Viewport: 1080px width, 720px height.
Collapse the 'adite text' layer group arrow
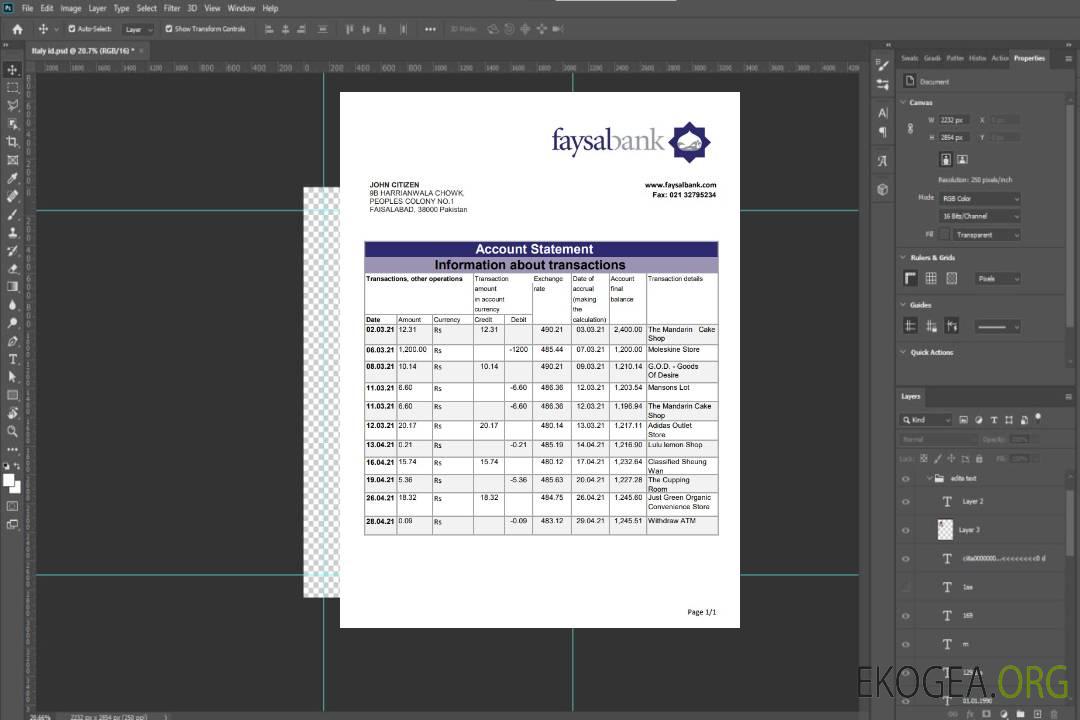(x=929, y=478)
